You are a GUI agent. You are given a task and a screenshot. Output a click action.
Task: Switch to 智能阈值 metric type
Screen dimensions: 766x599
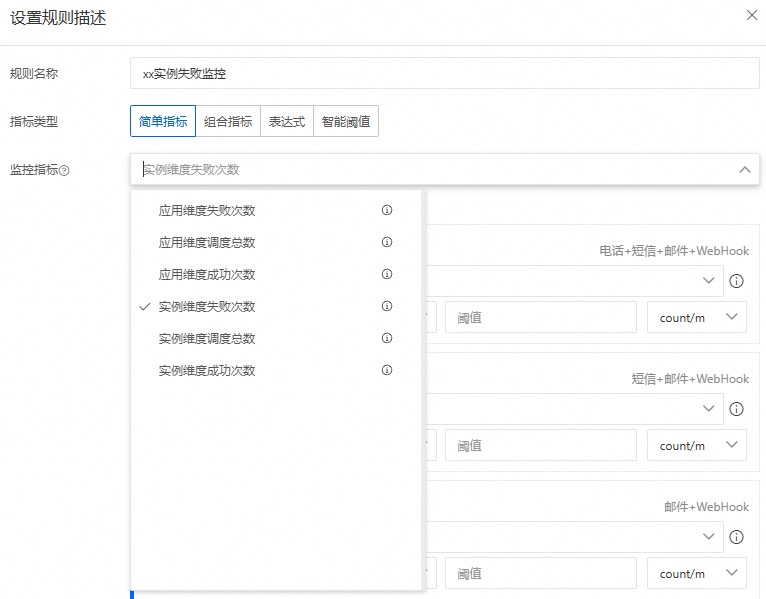click(x=346, y=121)
